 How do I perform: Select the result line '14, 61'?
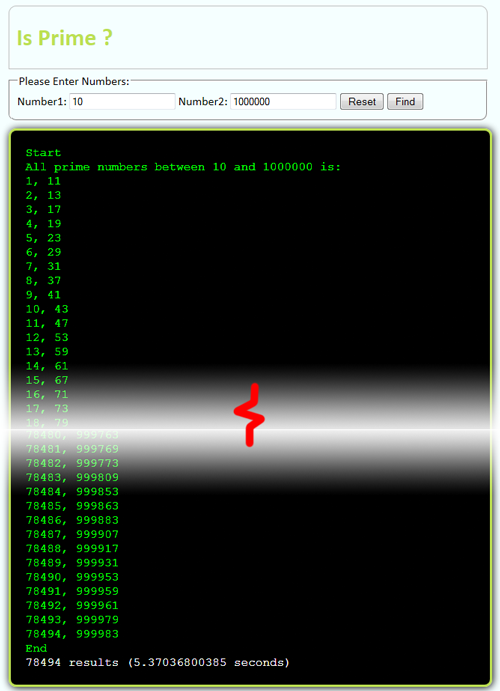pyautogui.click(x=47, y=366)
